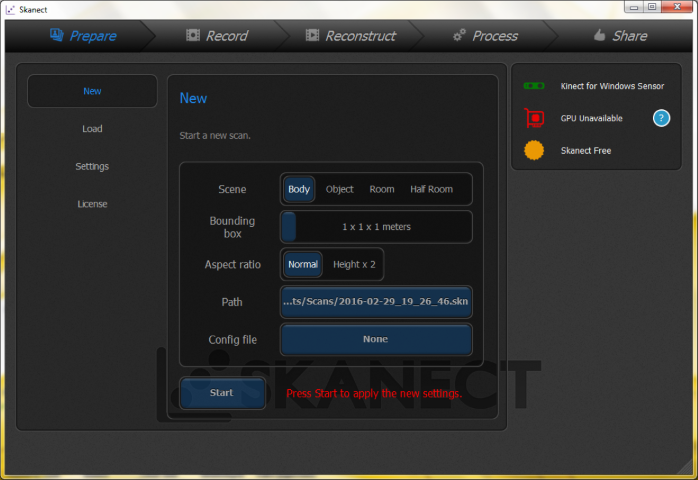Open License in the sidebar
Image resolution: width=698 pixels, height=480 pixels.
[x=92, y=204]
